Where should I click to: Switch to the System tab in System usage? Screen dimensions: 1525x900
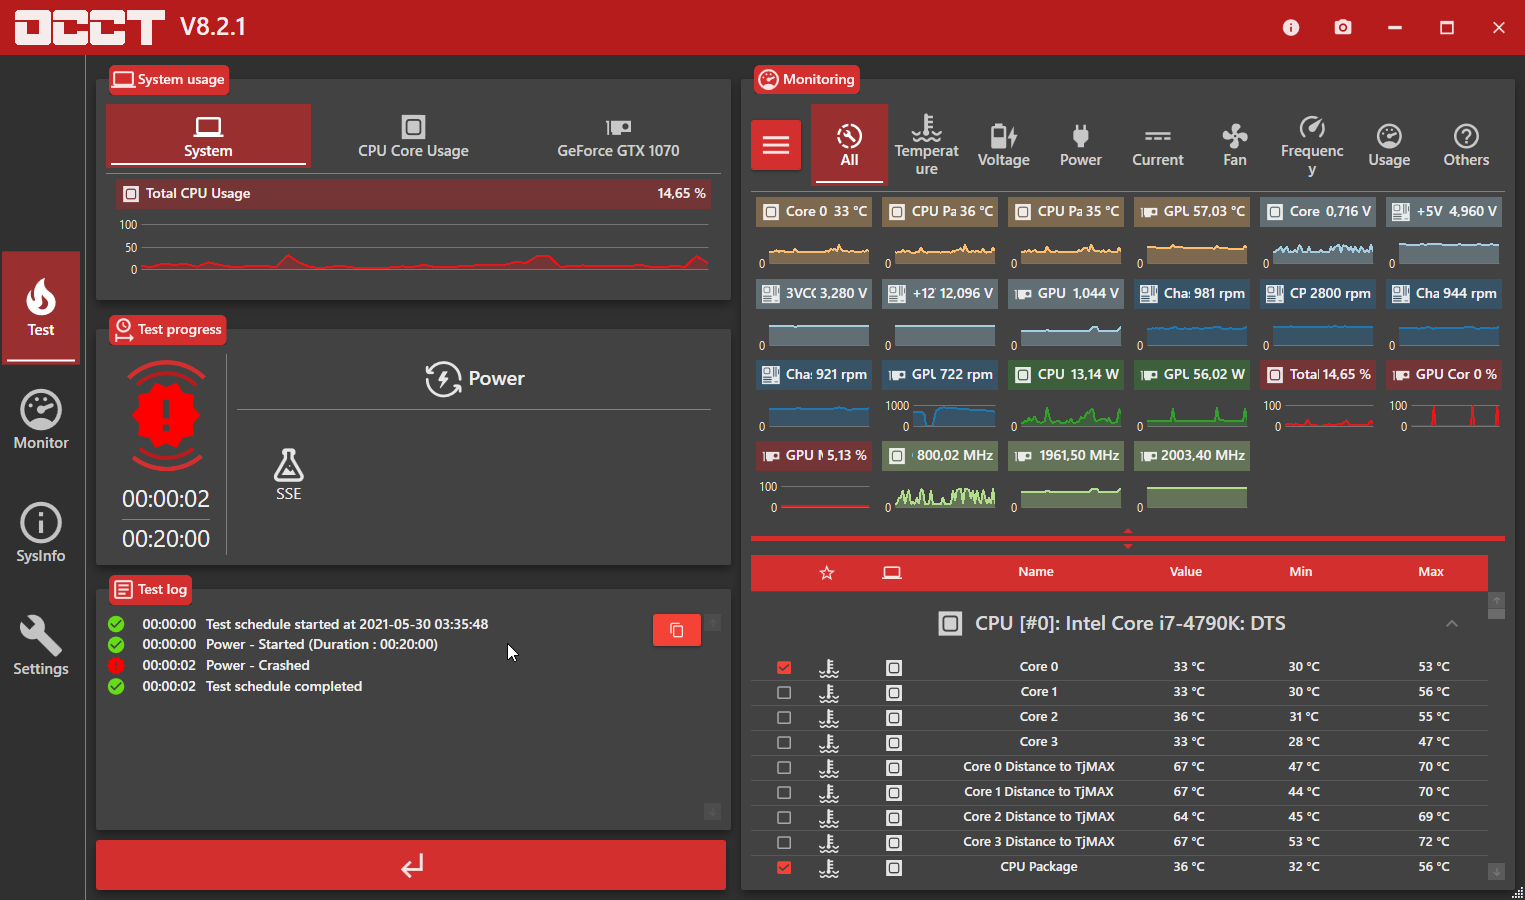coord(208,135)
